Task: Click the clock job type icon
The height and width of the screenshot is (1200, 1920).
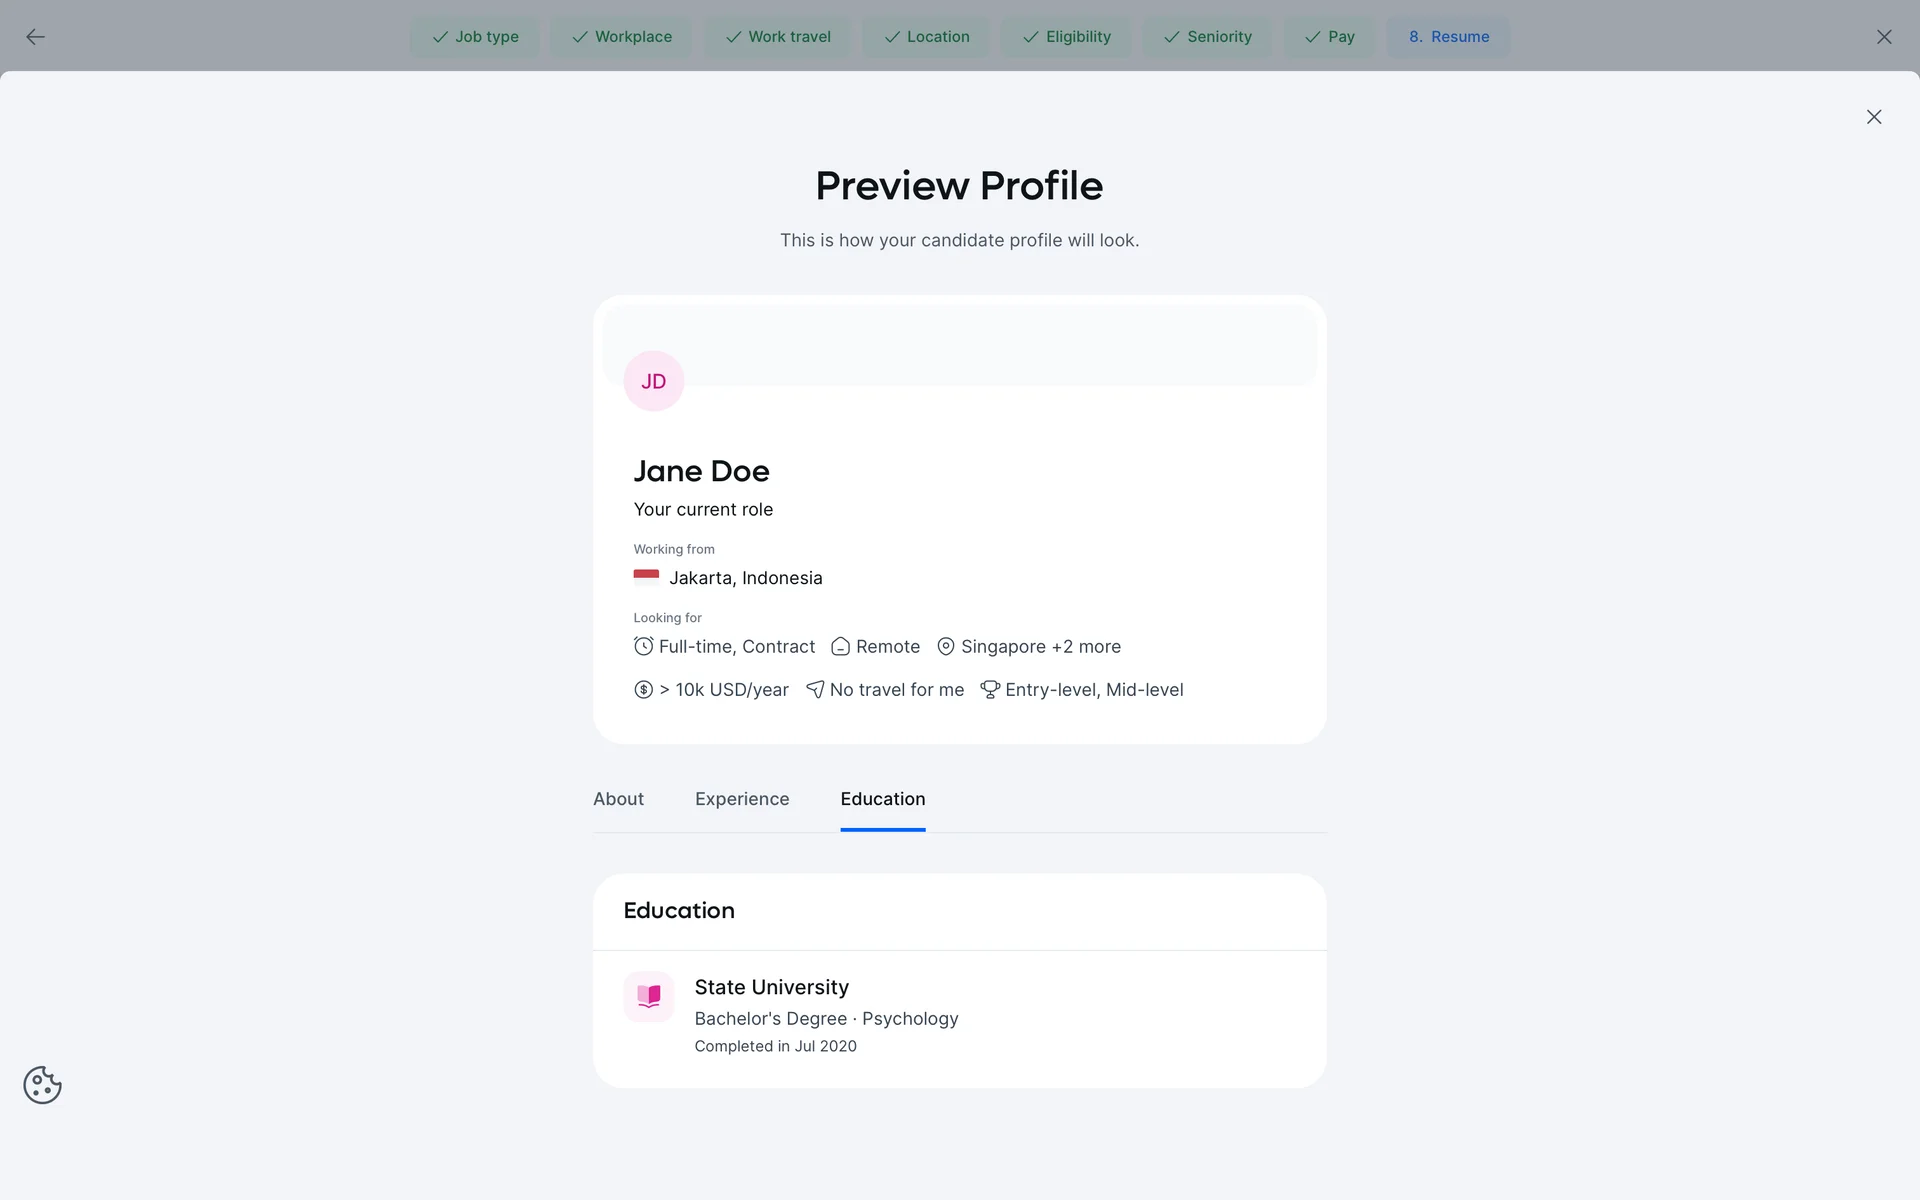Action: point(643,646)
